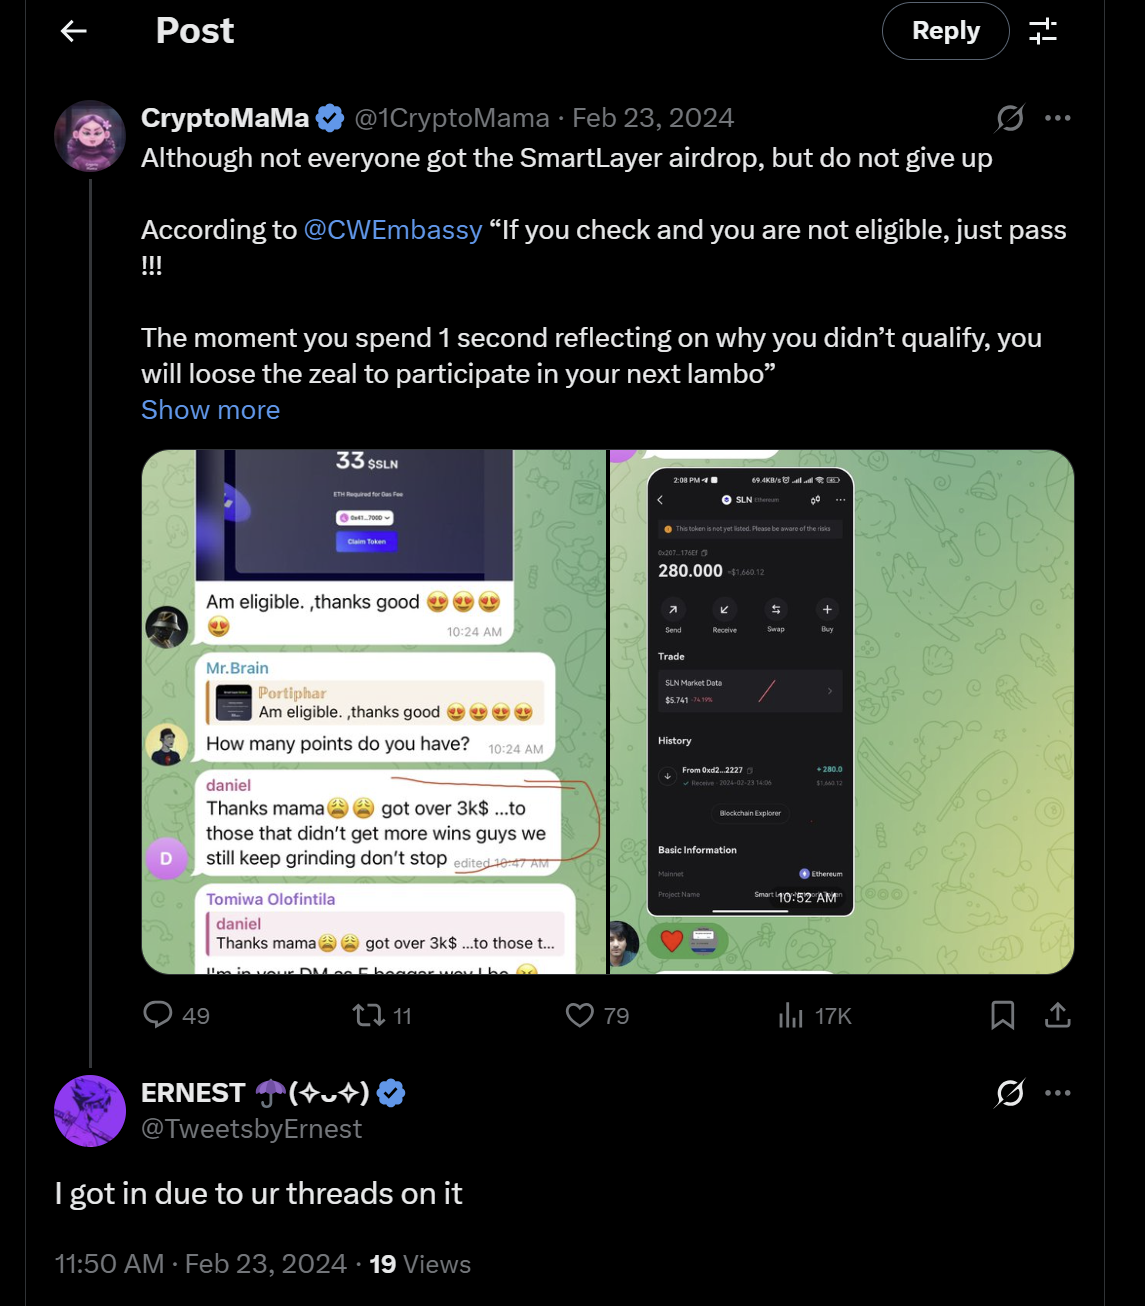Viewport: 1145px width, 1306px height.
Task: Open the right SLN wallet screenshot
Action: pyautogui.click(x=842, y=712)
